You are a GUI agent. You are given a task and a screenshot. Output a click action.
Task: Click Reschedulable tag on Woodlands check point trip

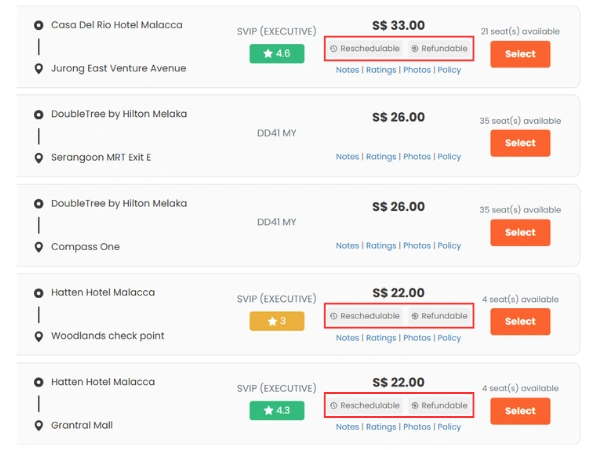pyautogui.click(x=364, y=316)
